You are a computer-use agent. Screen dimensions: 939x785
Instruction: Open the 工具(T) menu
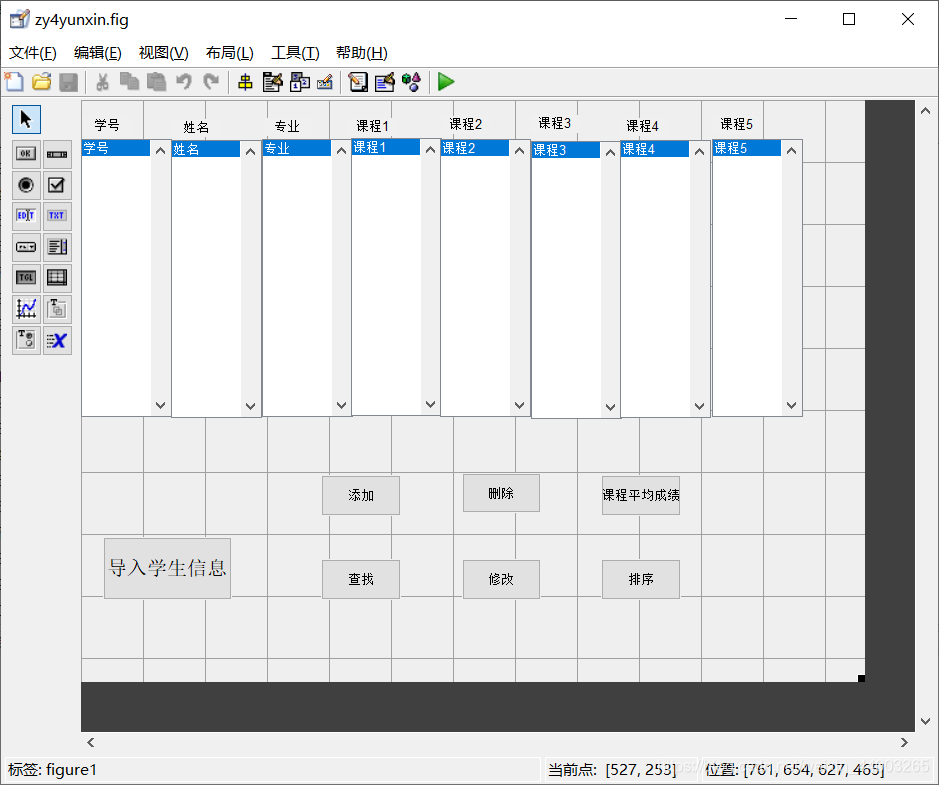295,53
